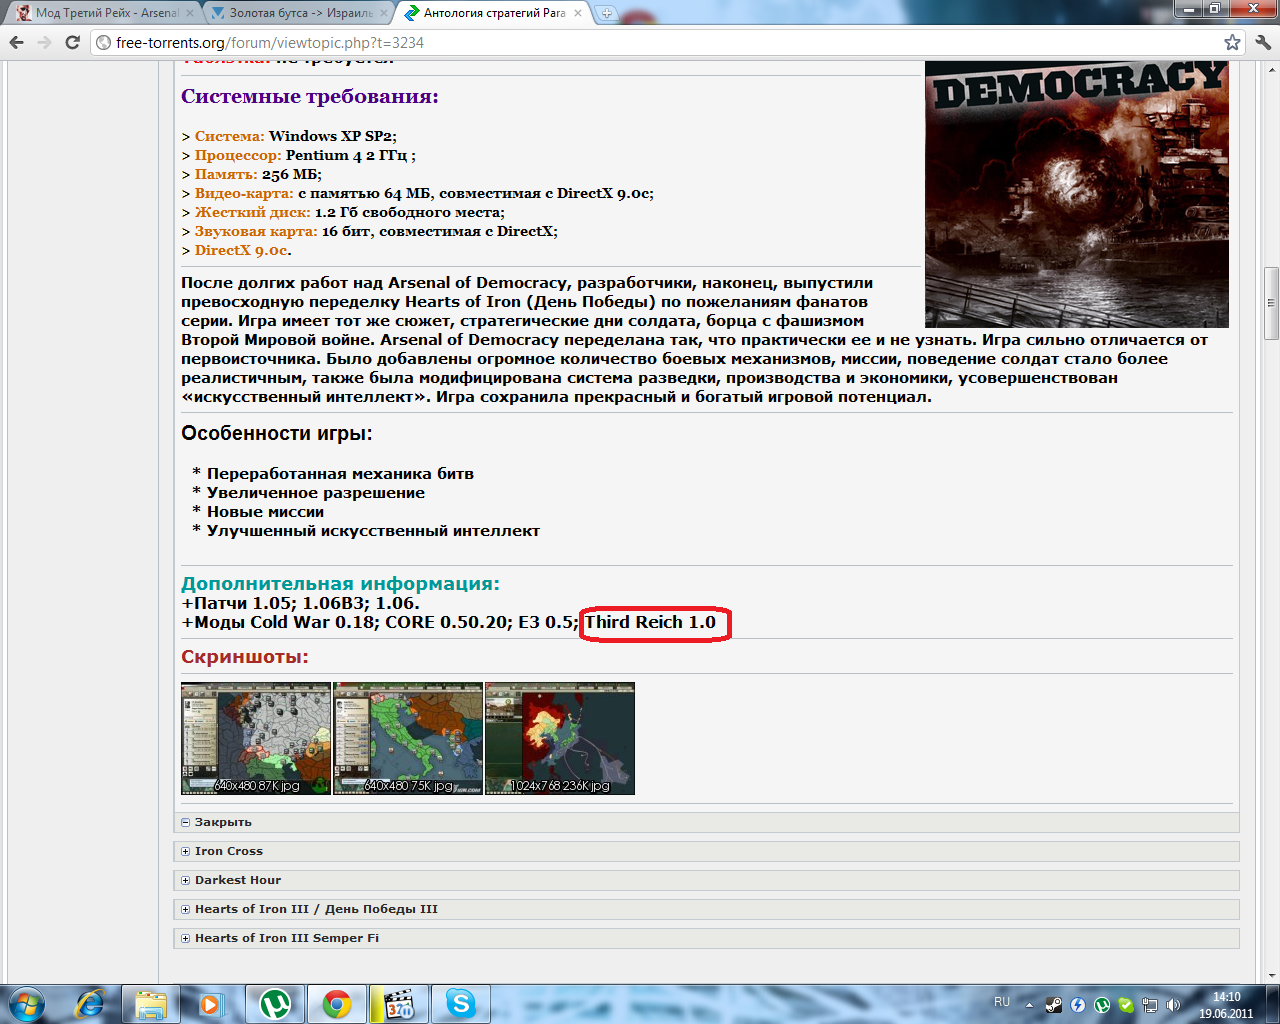Click the 'Системные требования:' heading
The image size is (1280, 1024).
click(x=310, y=97)
